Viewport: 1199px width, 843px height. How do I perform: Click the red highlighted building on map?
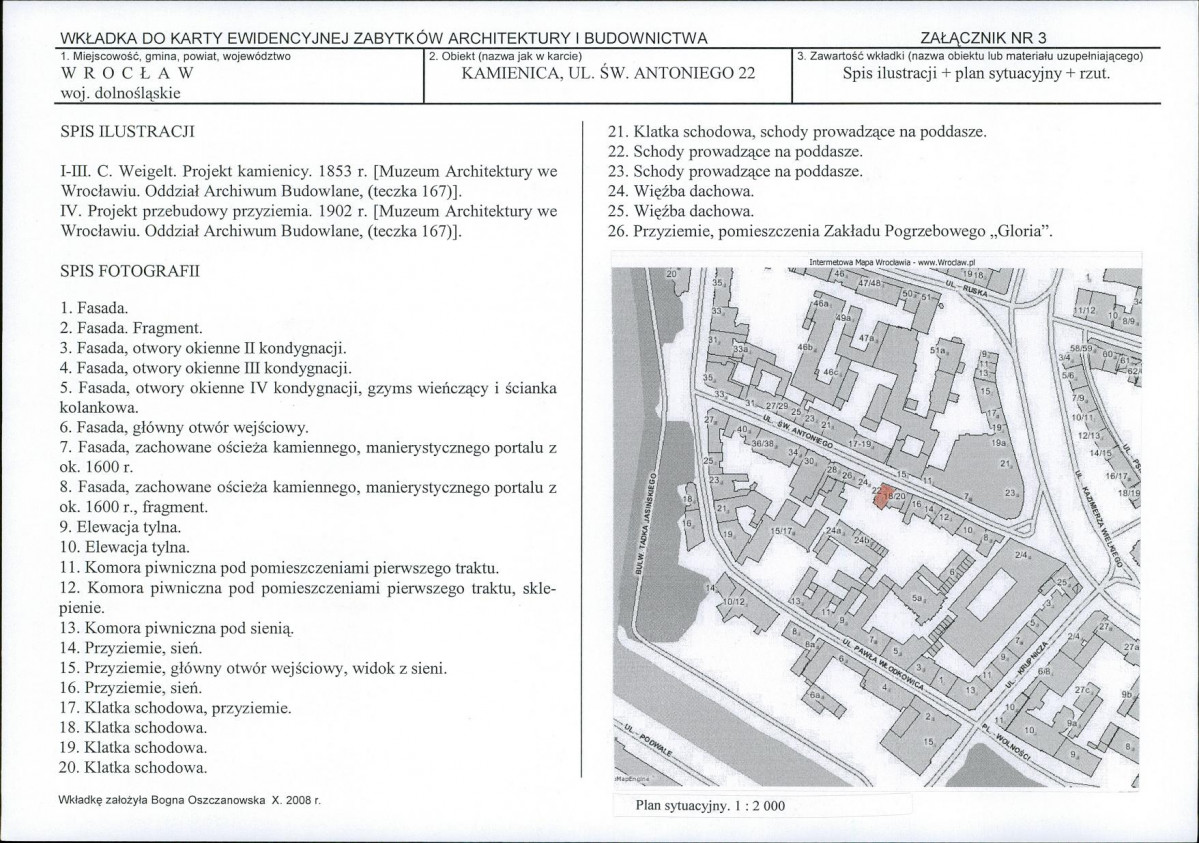tap(882, 495)
